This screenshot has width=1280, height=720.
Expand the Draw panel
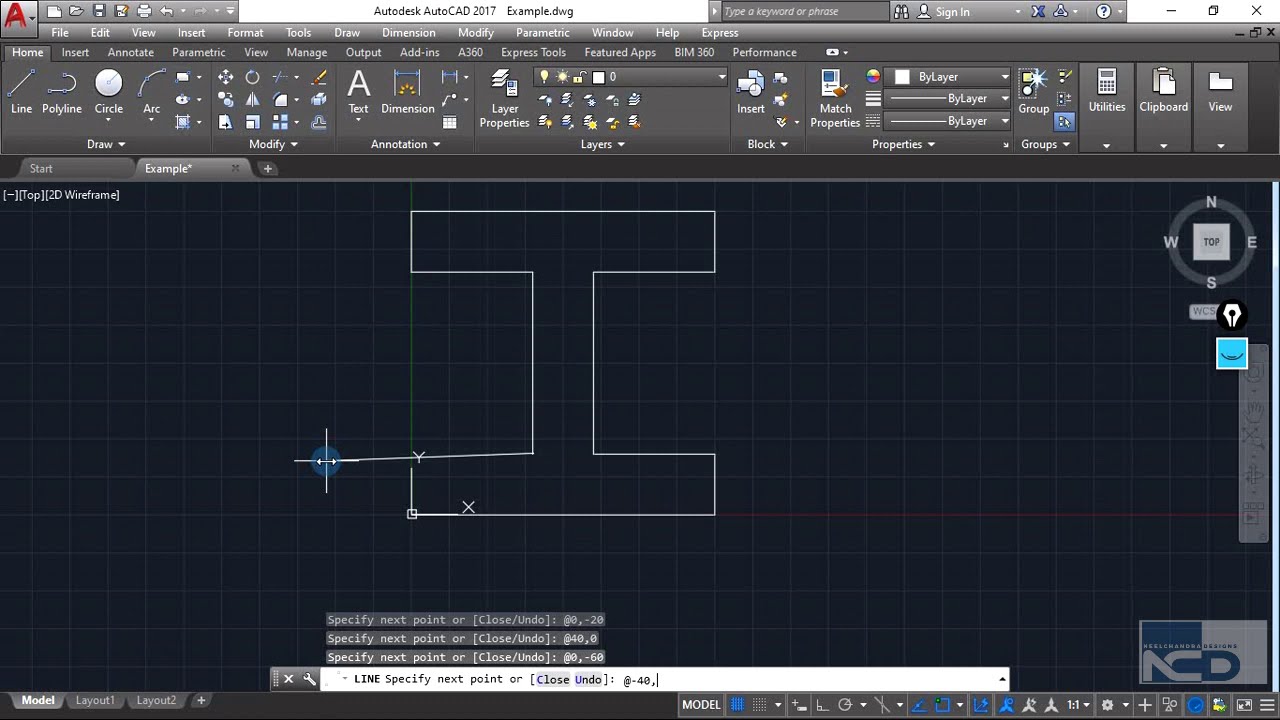pyautogui.click(x=106, y=144)
